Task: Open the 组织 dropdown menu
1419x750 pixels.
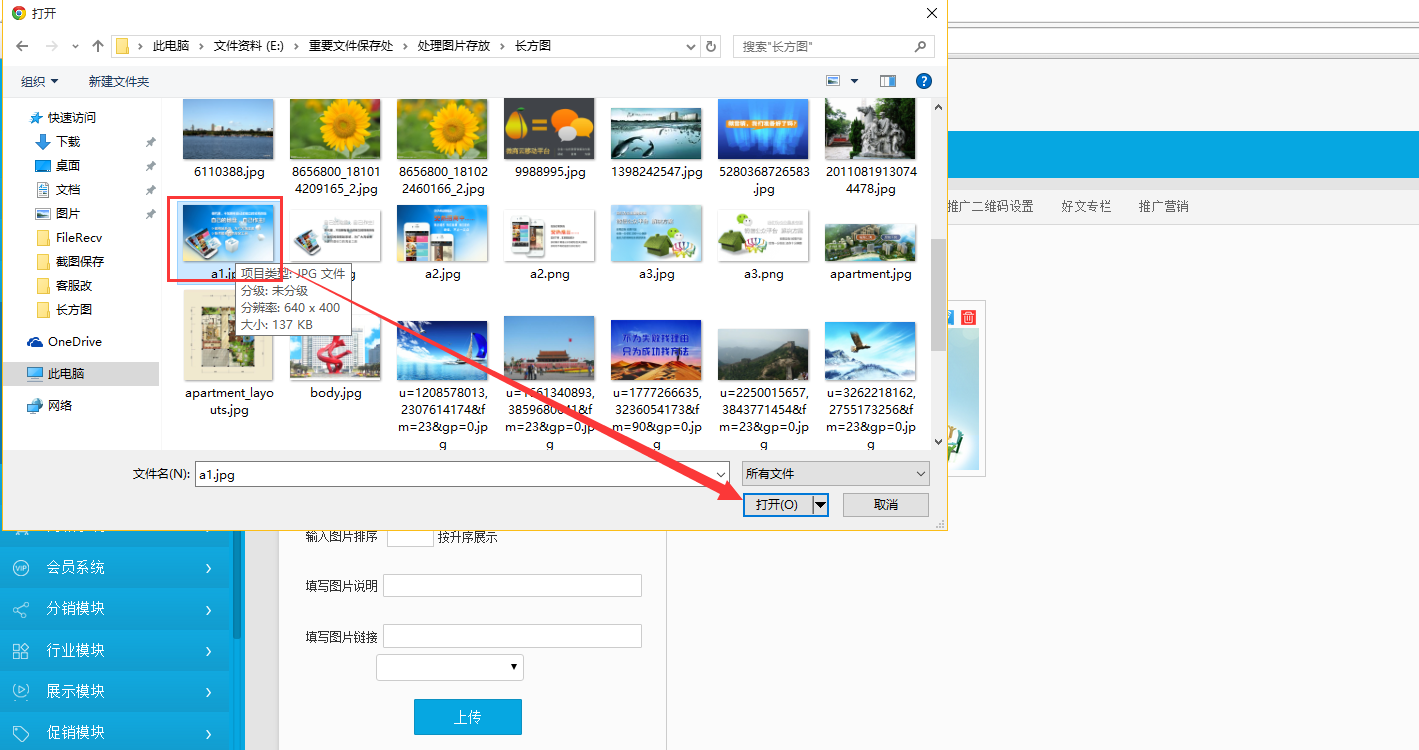Action: point(40,81)
